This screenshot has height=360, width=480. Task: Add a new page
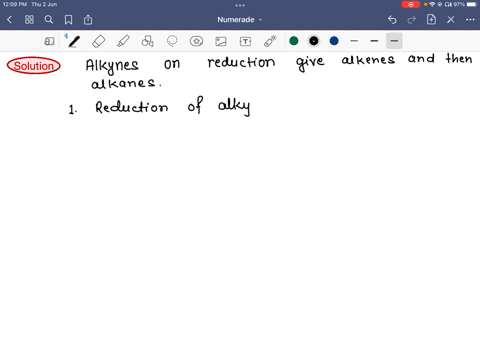[x=431, y=19]
